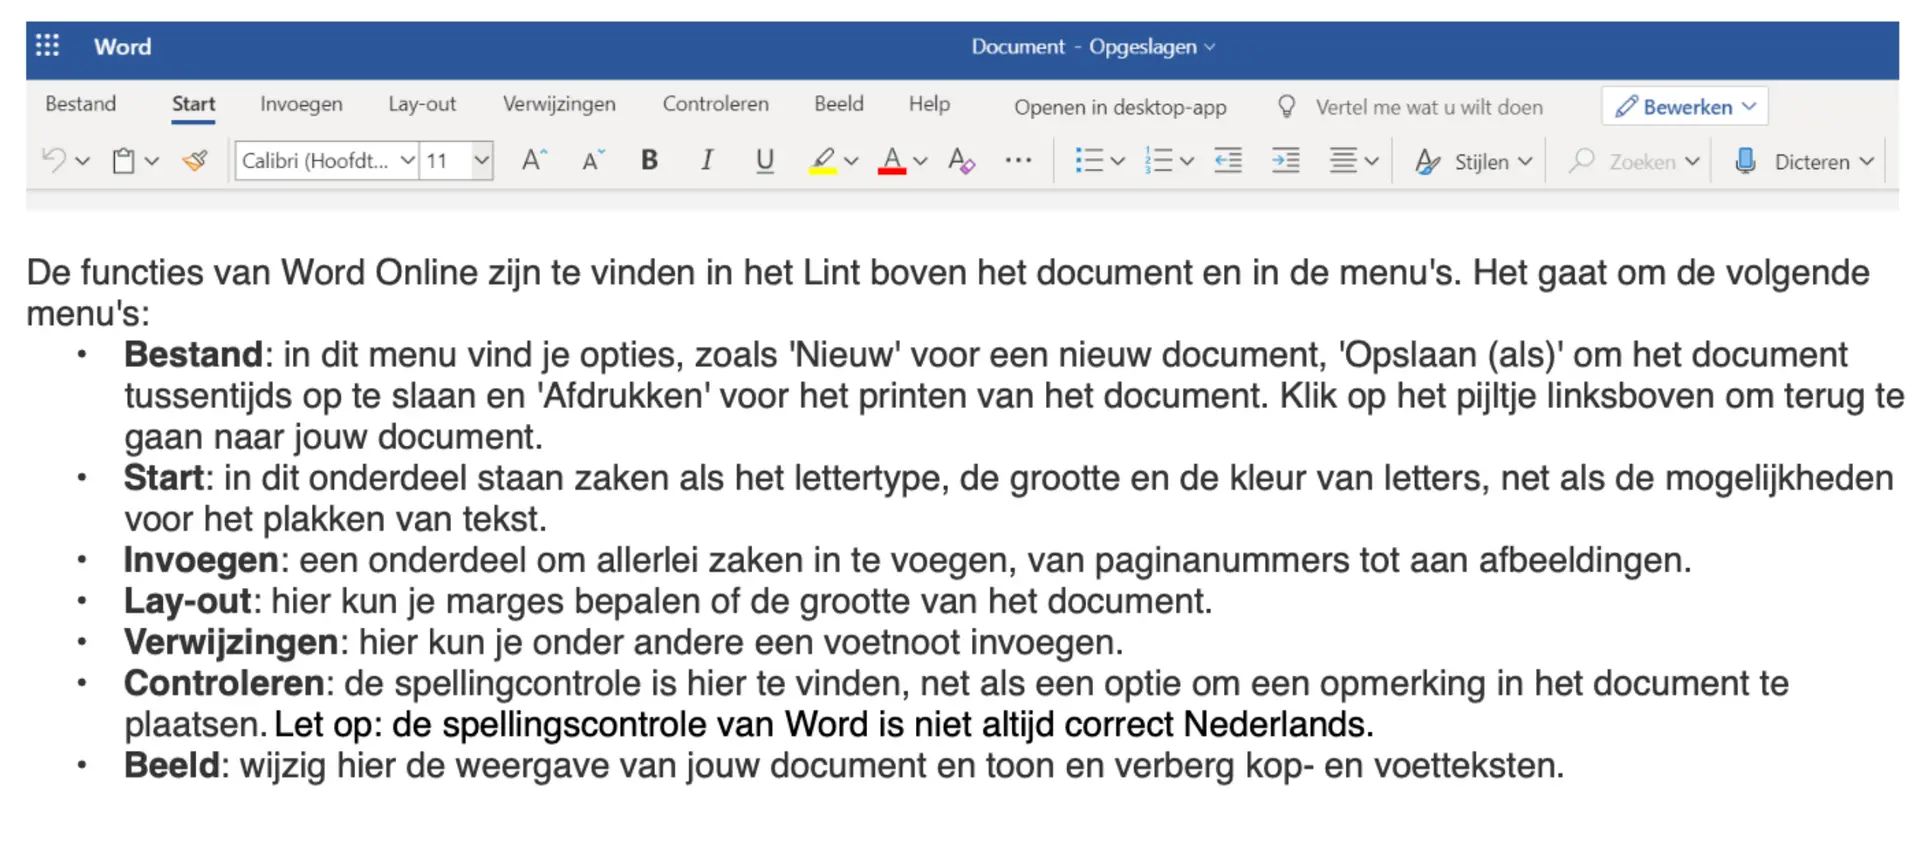Screen dimensions: 1920x867
Task: Apply the red font color
Action: point(892,160)
